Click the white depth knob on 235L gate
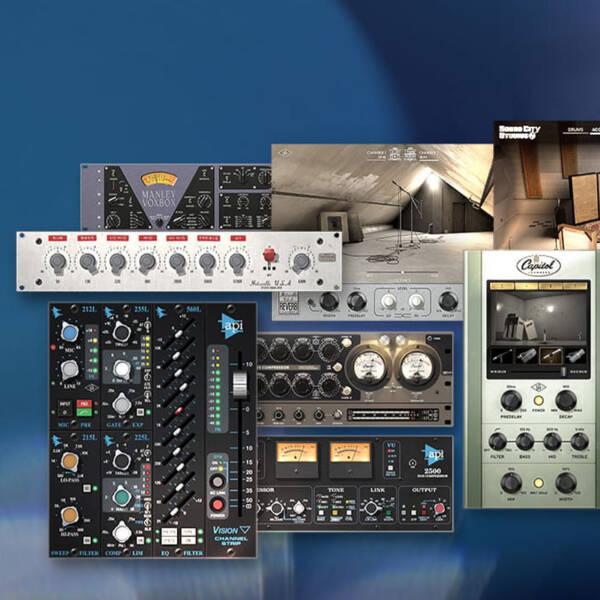The image size is (600, 600). [122, 369]
